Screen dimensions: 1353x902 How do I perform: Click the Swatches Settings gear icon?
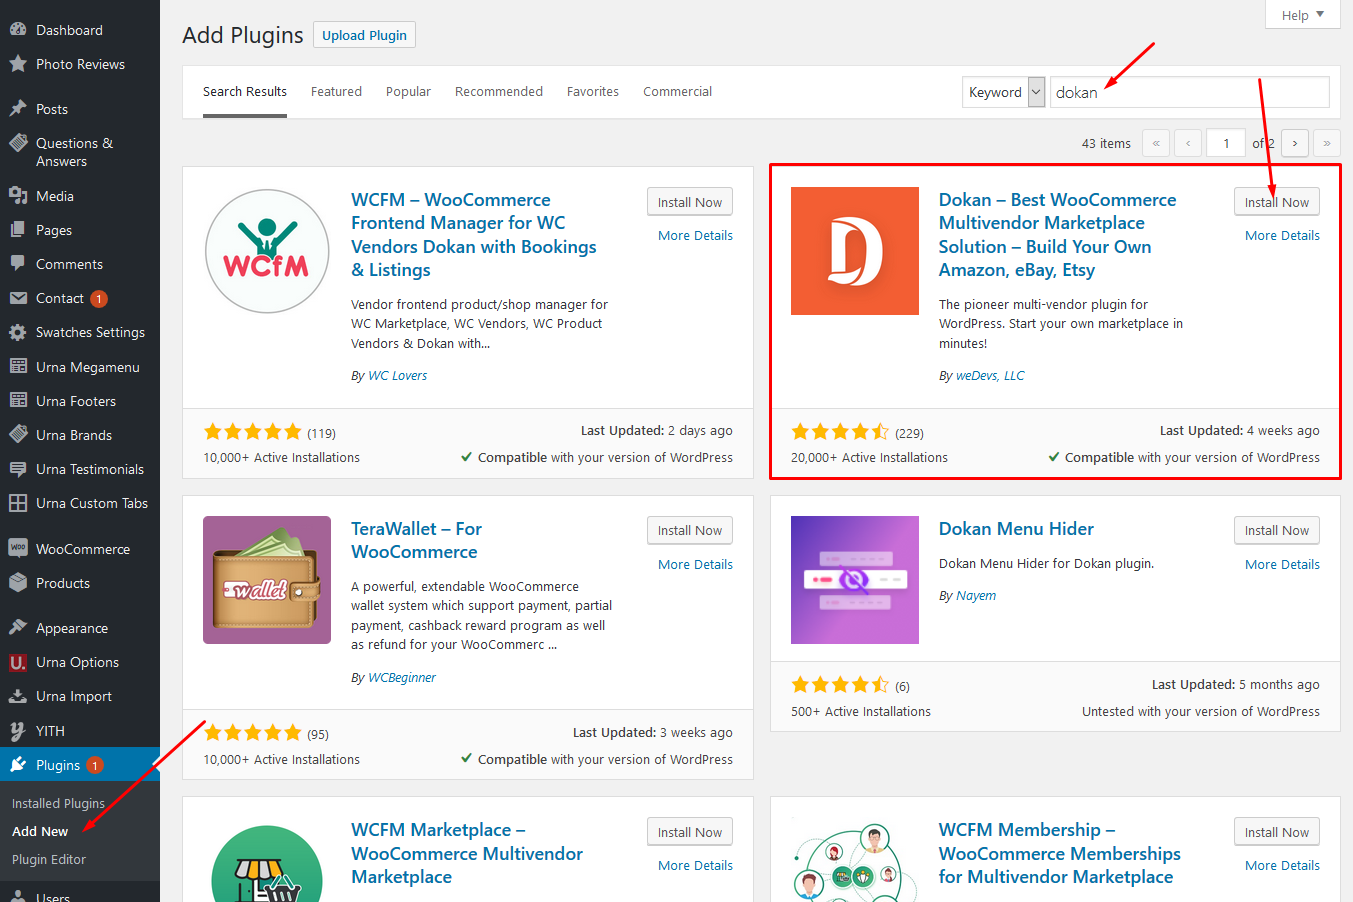pyautogui.click(x=18, y=332)
